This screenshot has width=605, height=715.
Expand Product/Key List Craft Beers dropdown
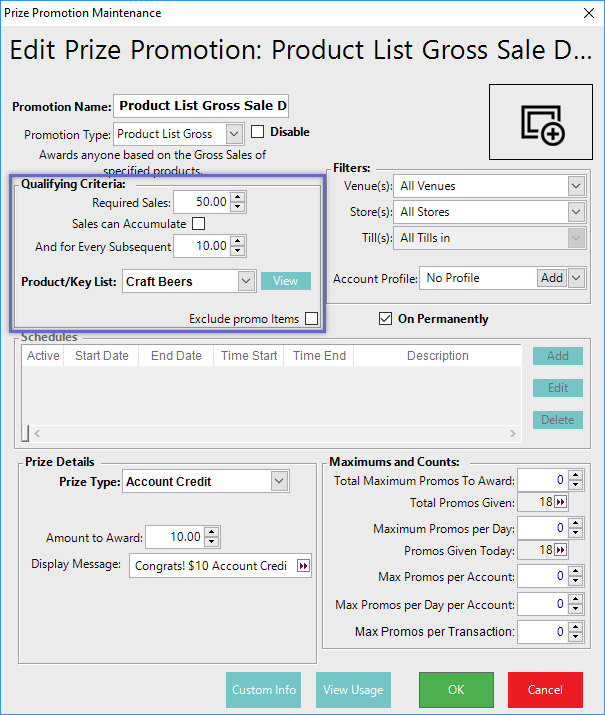point(246,282)
